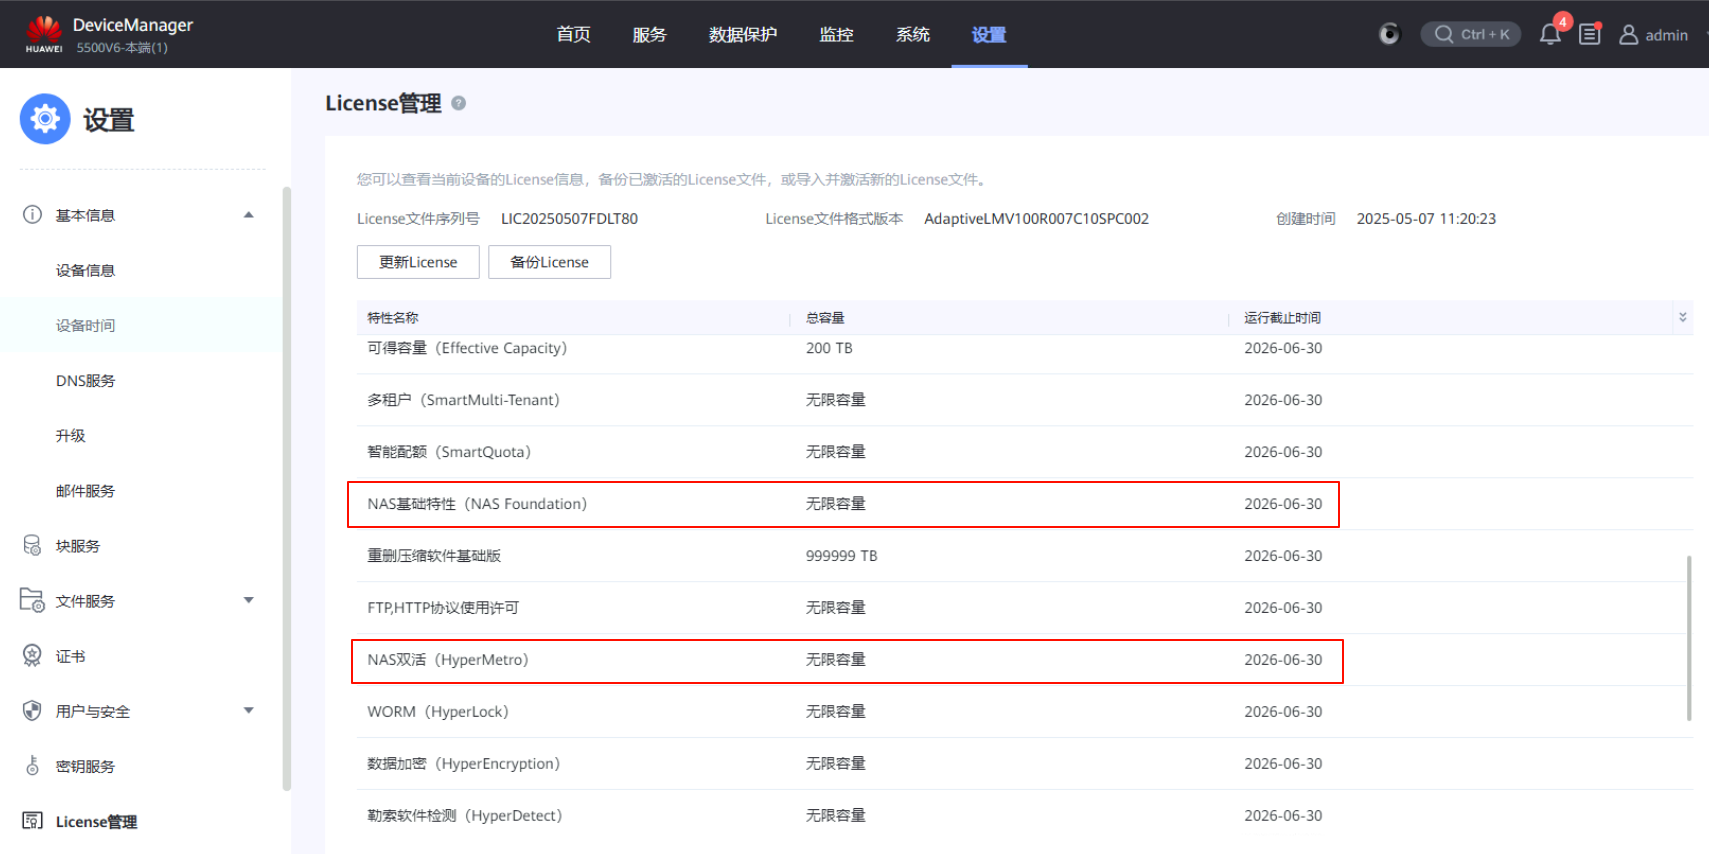The height and width of the screenshot is (854, 1709).
Task: Open the 数据保护 top menu
Action: [x=742, y=35]
